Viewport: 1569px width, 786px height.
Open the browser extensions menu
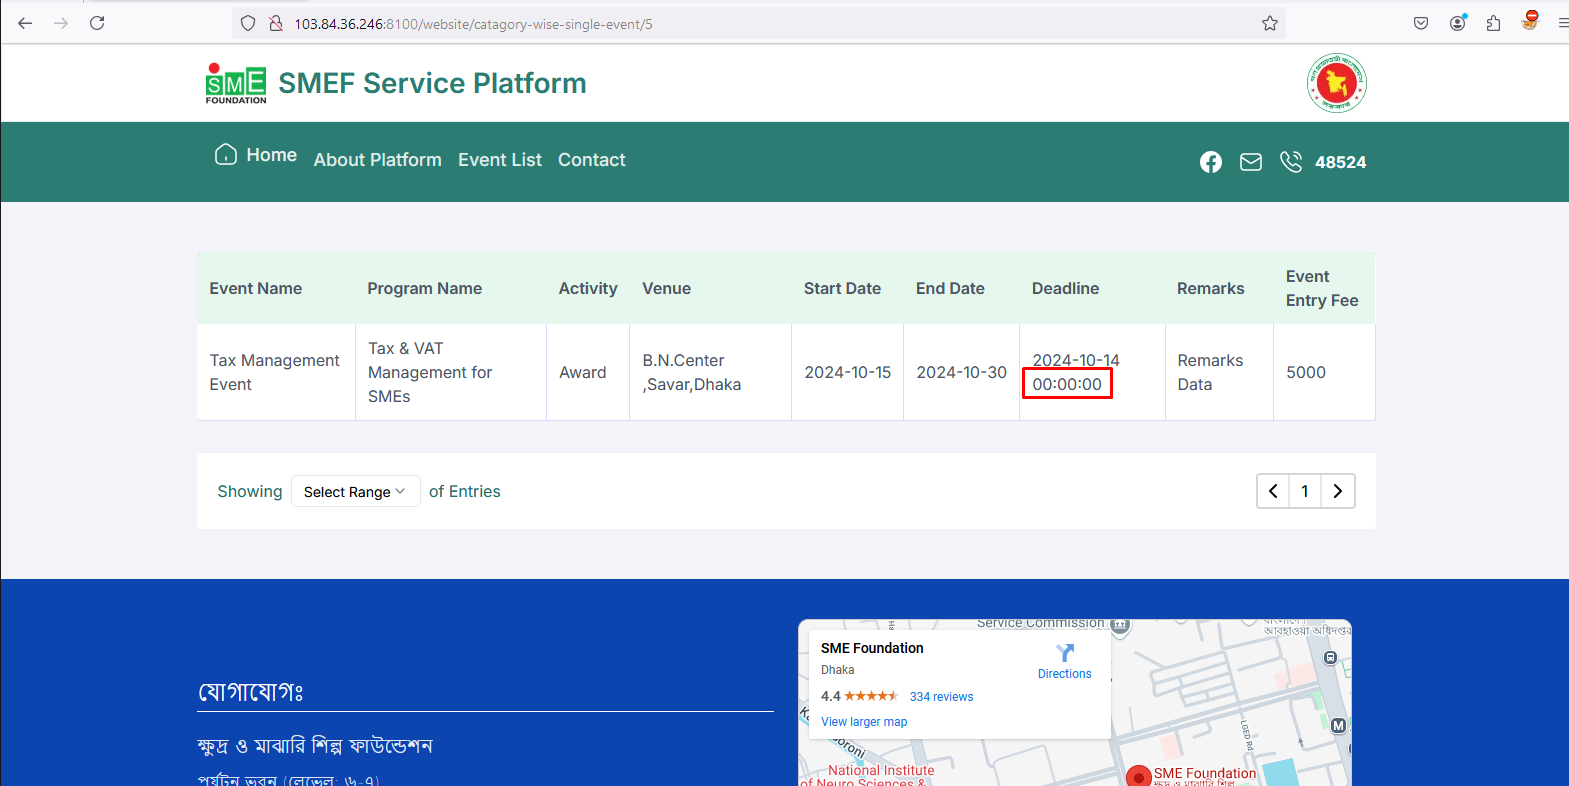point(1494,23)
